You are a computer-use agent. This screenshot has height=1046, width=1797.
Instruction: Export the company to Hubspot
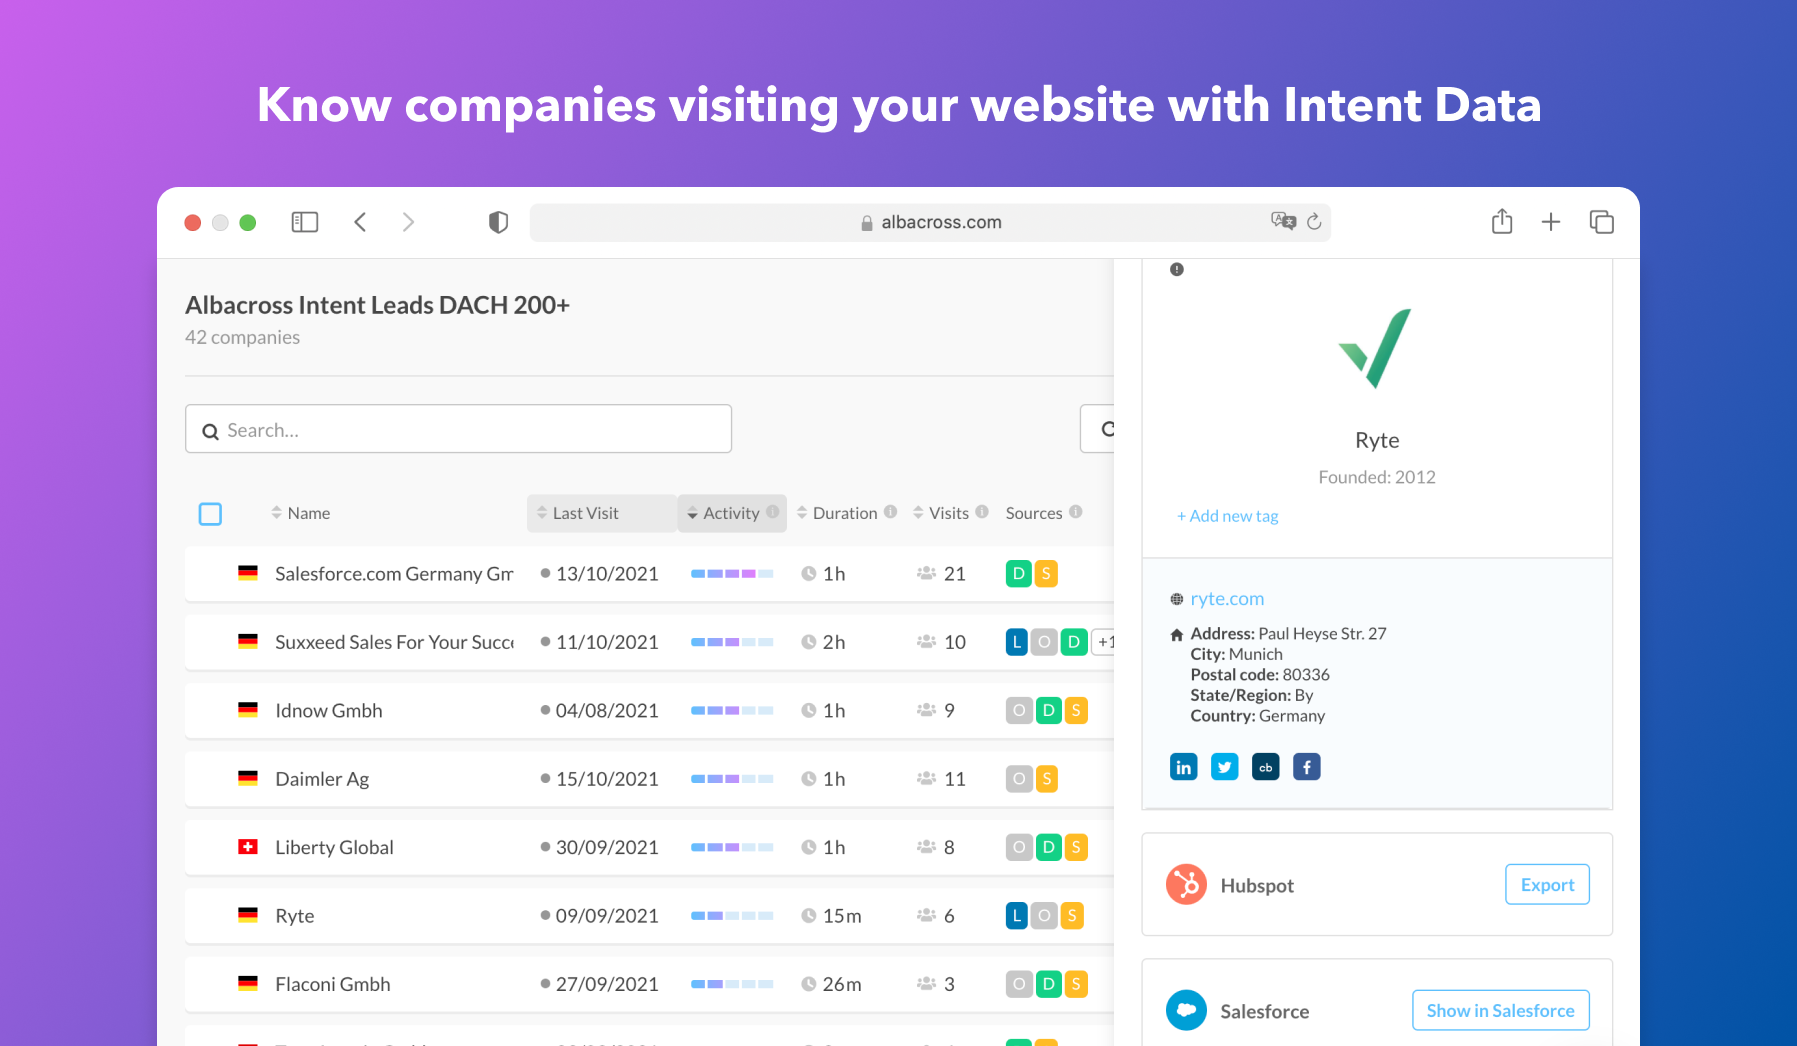click(x=1547, y=885)
